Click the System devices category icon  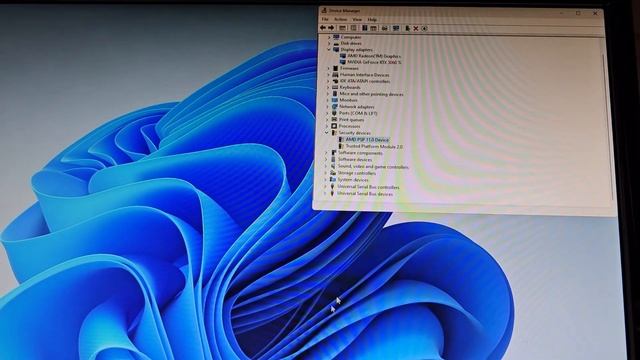(x=333, y=179)
